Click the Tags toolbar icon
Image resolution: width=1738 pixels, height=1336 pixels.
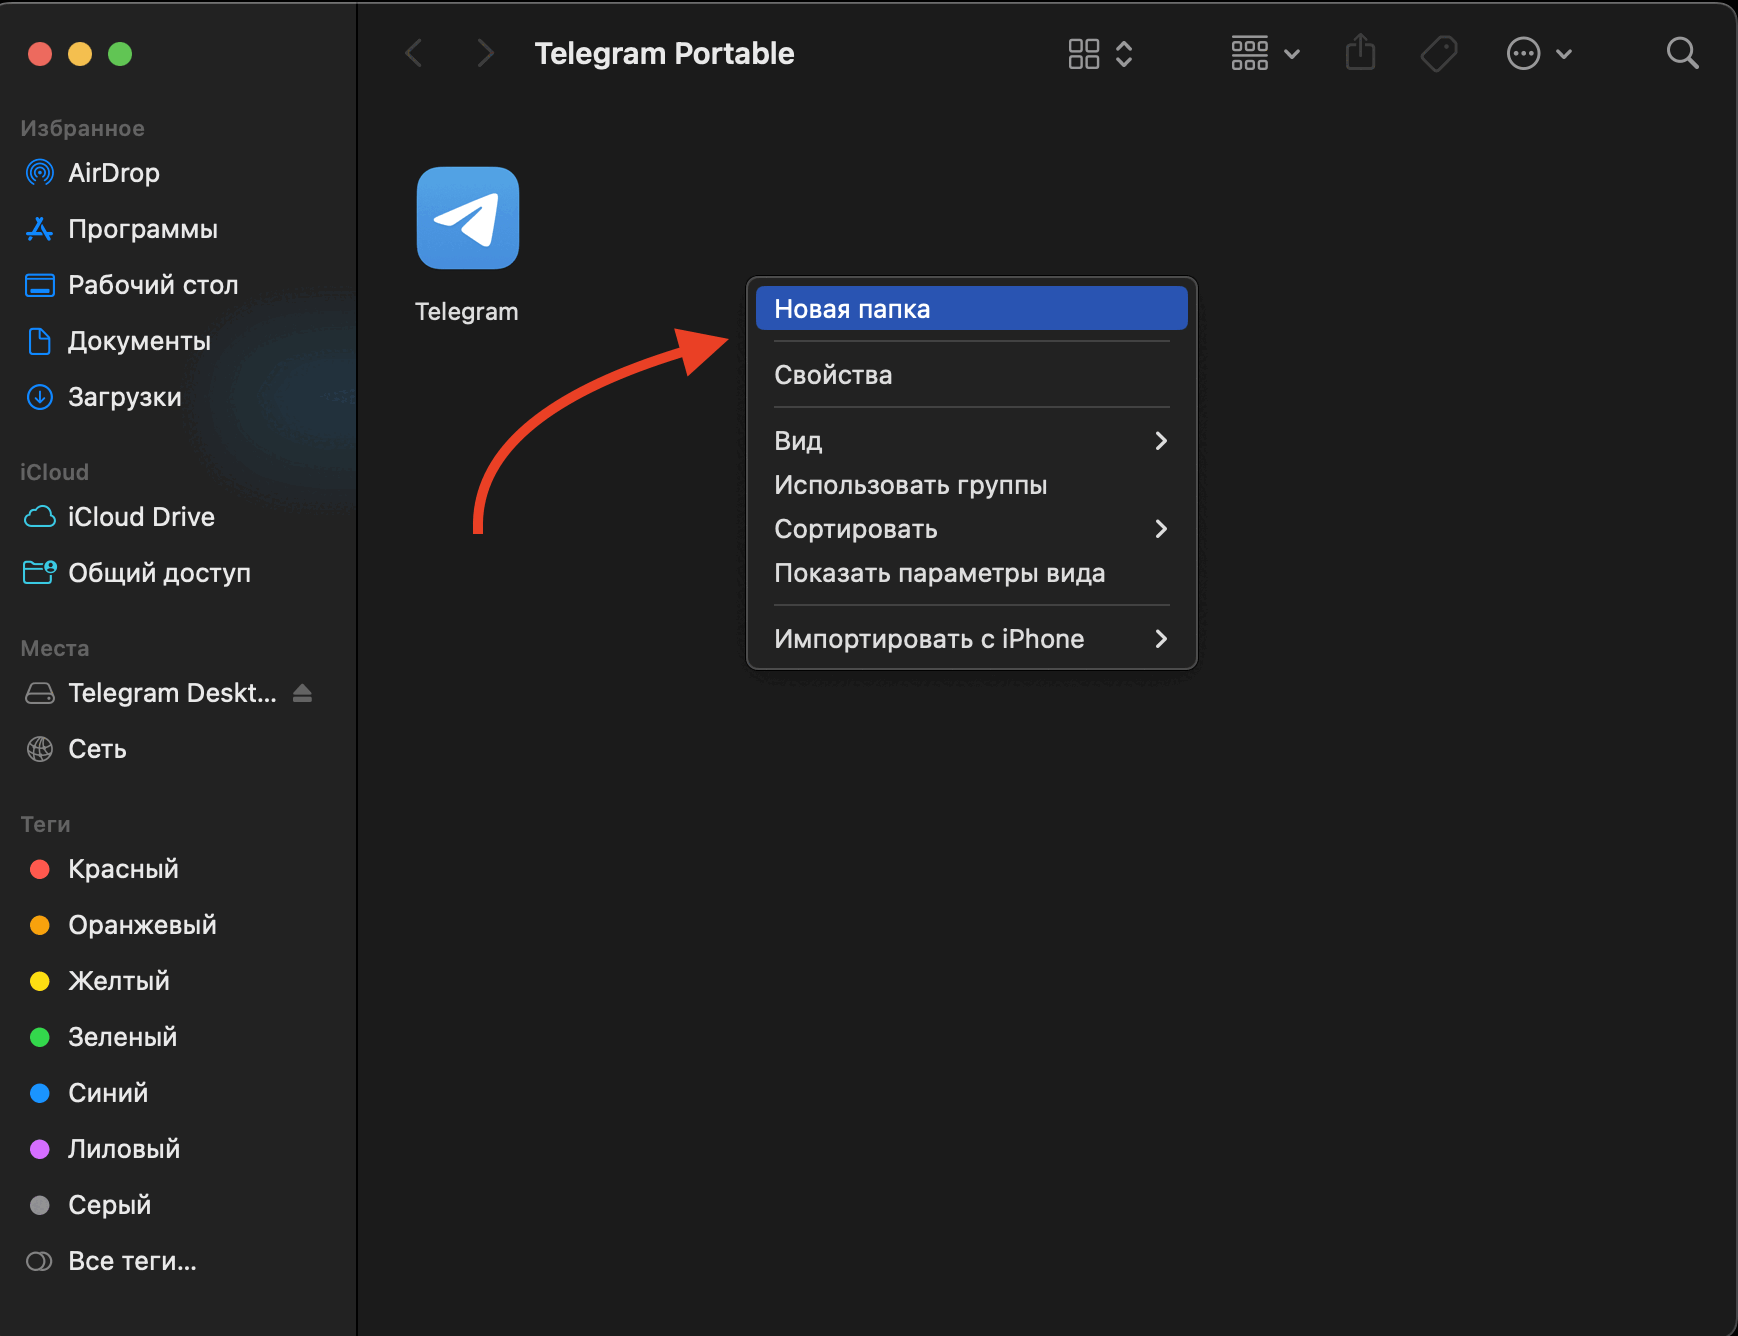tap(1438, 53)
